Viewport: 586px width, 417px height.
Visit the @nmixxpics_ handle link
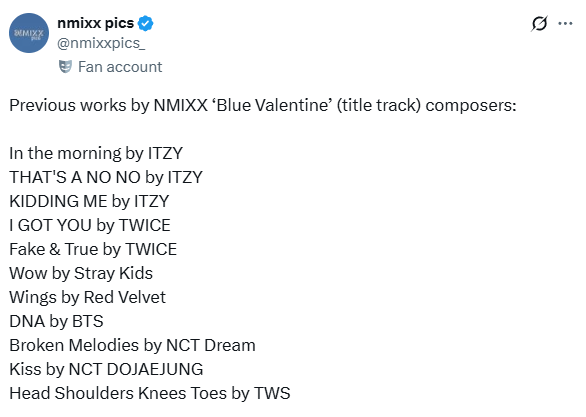[x=101, y=43]
